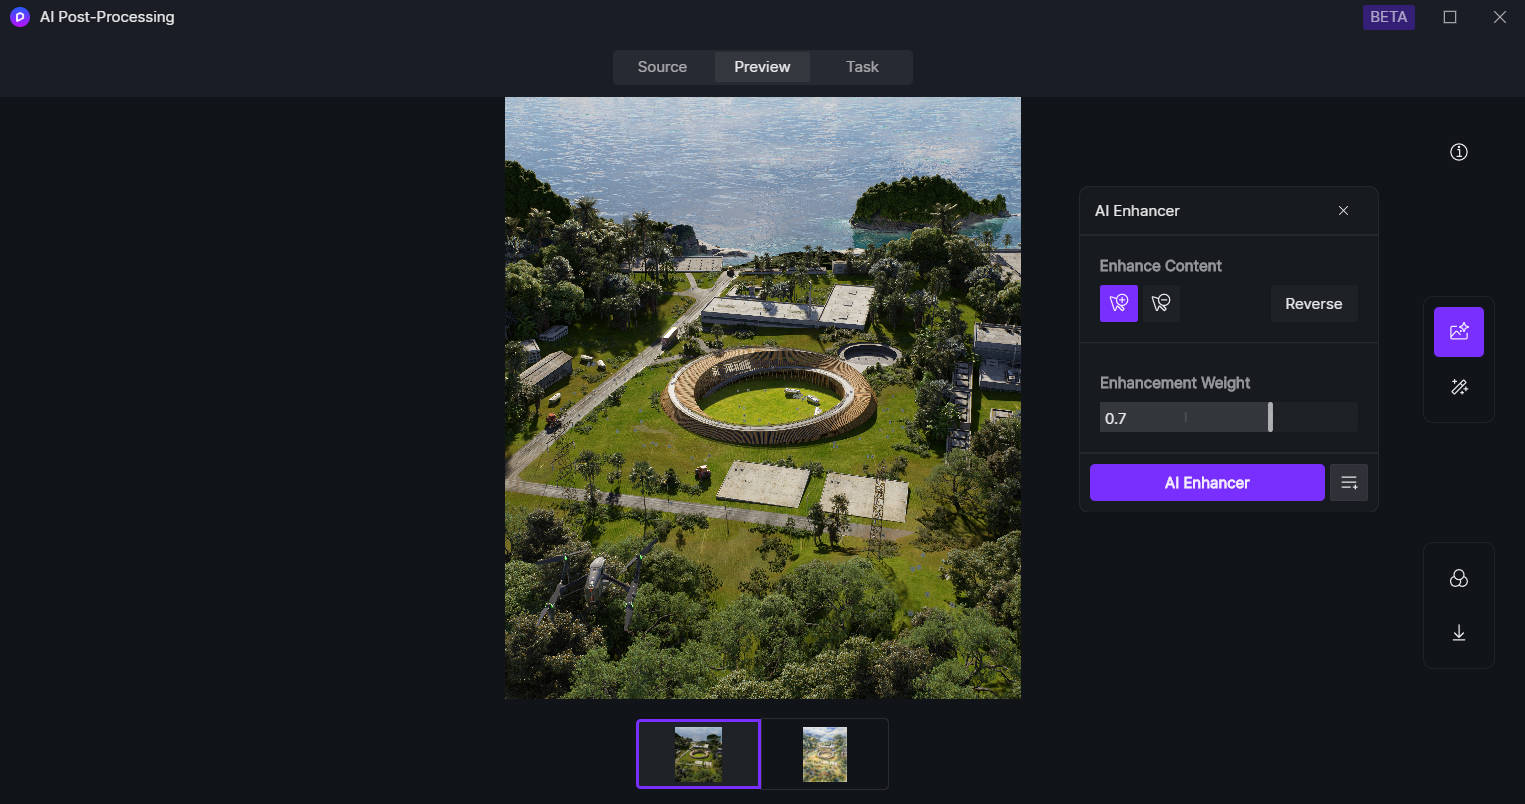
Task: Click the BETA badge in title bar
Action: pos(1388,17)
